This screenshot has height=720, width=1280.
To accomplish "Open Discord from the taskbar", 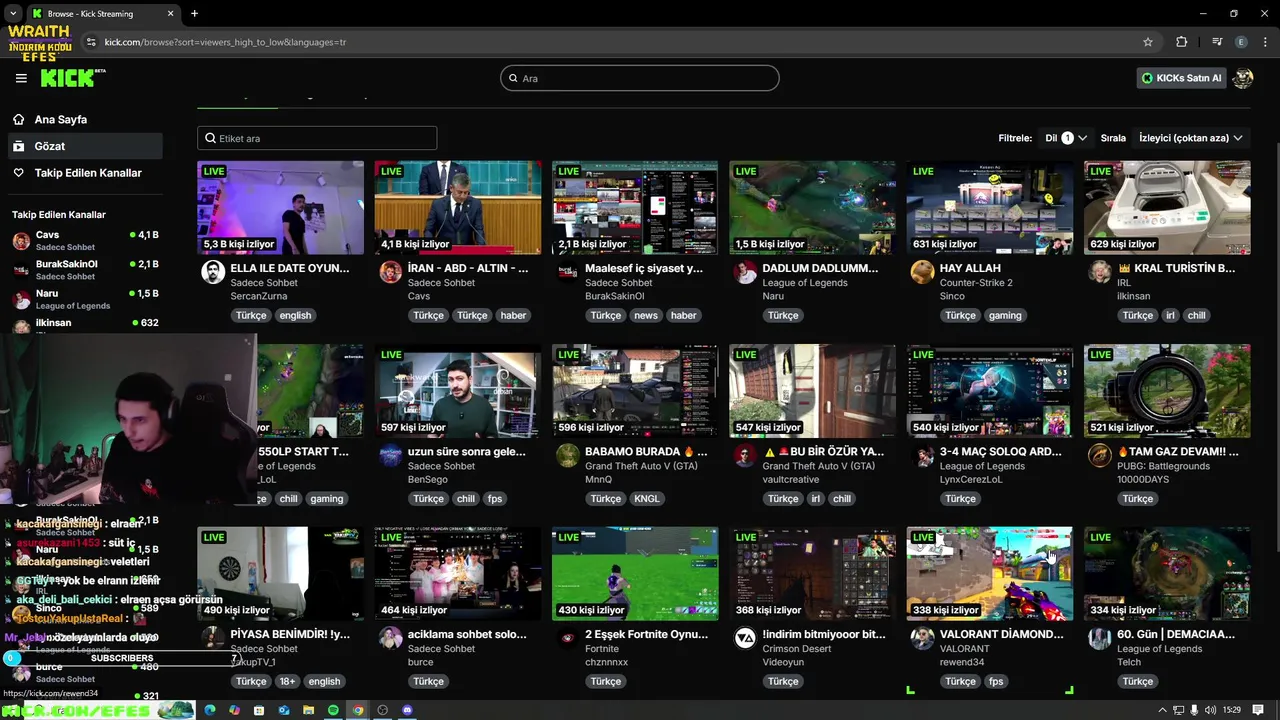I will click(407, 710).
